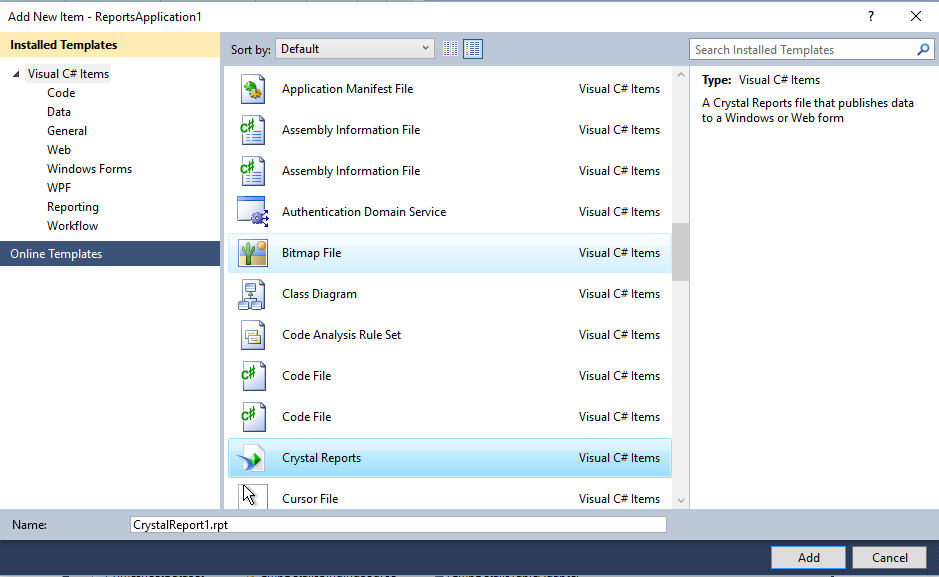This screenshot has width=939, height=577.
Task: Select the Bitmap File template
Action: pos(450,253)
